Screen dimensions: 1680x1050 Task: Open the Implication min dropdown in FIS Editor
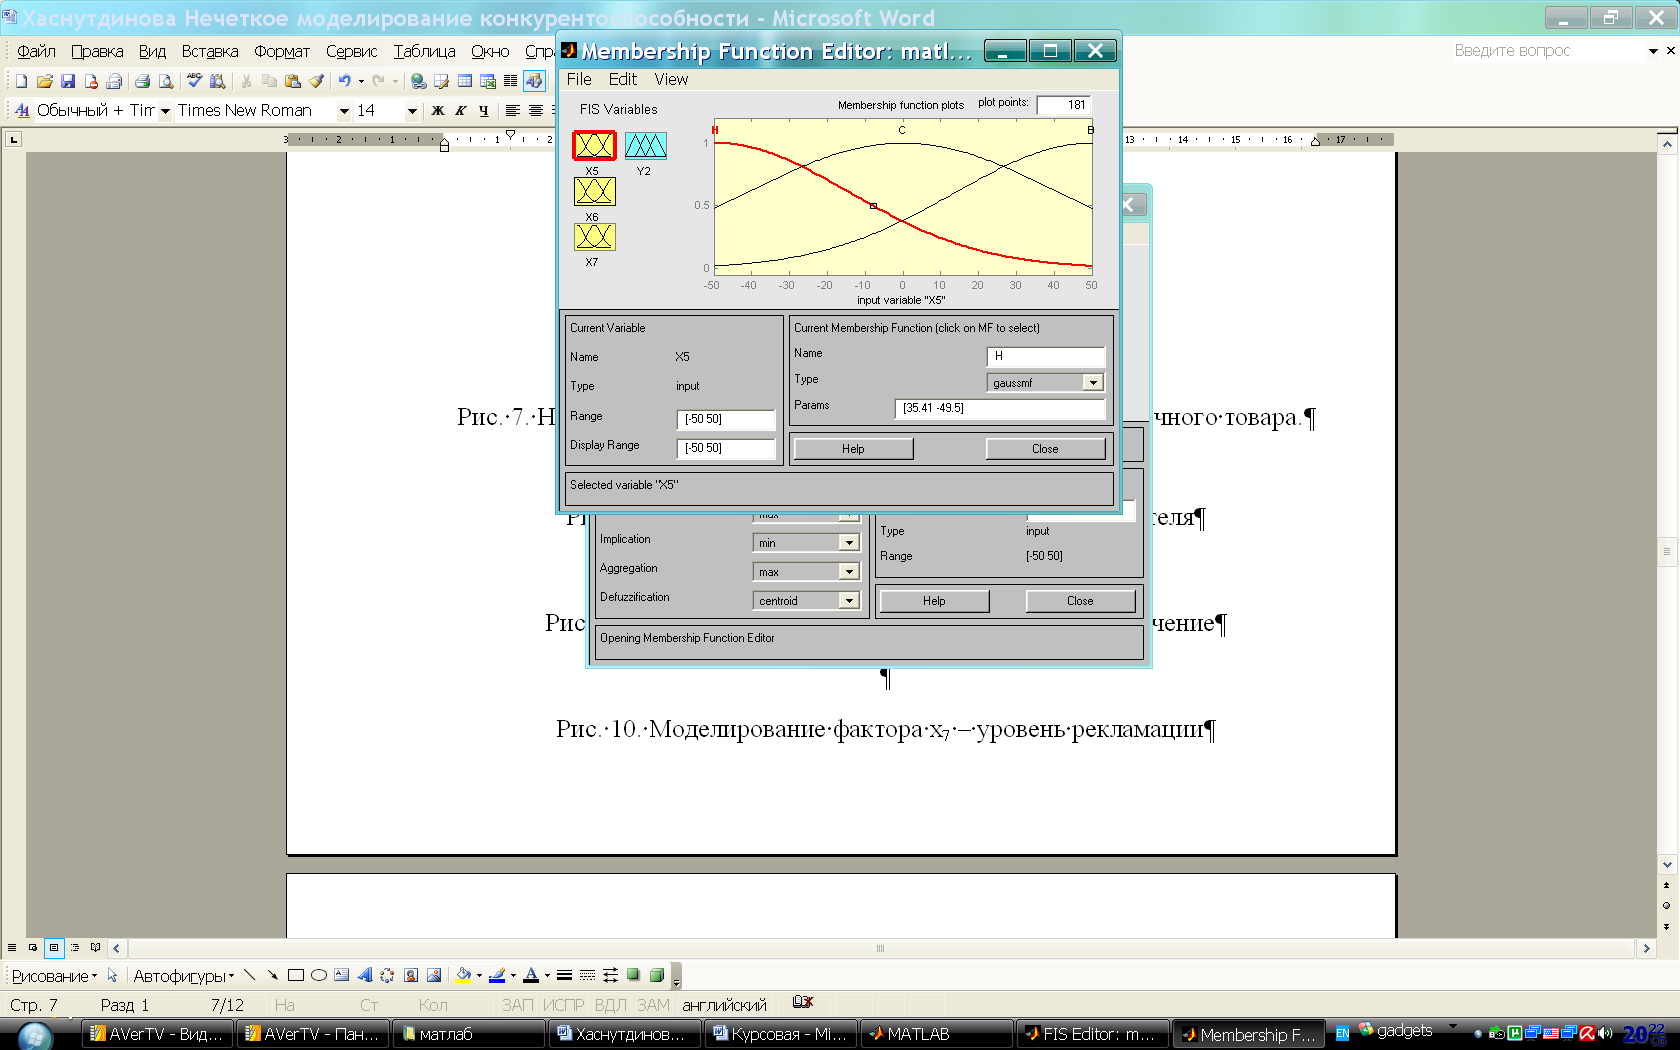(849, 542)
